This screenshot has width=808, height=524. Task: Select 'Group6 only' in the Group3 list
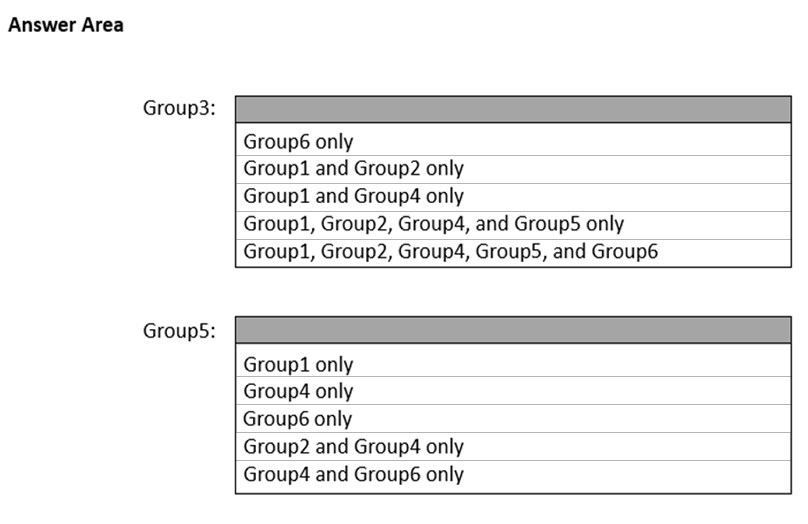point(298,142)
